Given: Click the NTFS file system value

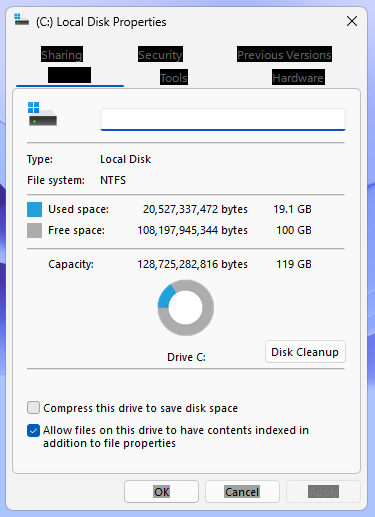Looking at the screenshot, I should [113, 180].
